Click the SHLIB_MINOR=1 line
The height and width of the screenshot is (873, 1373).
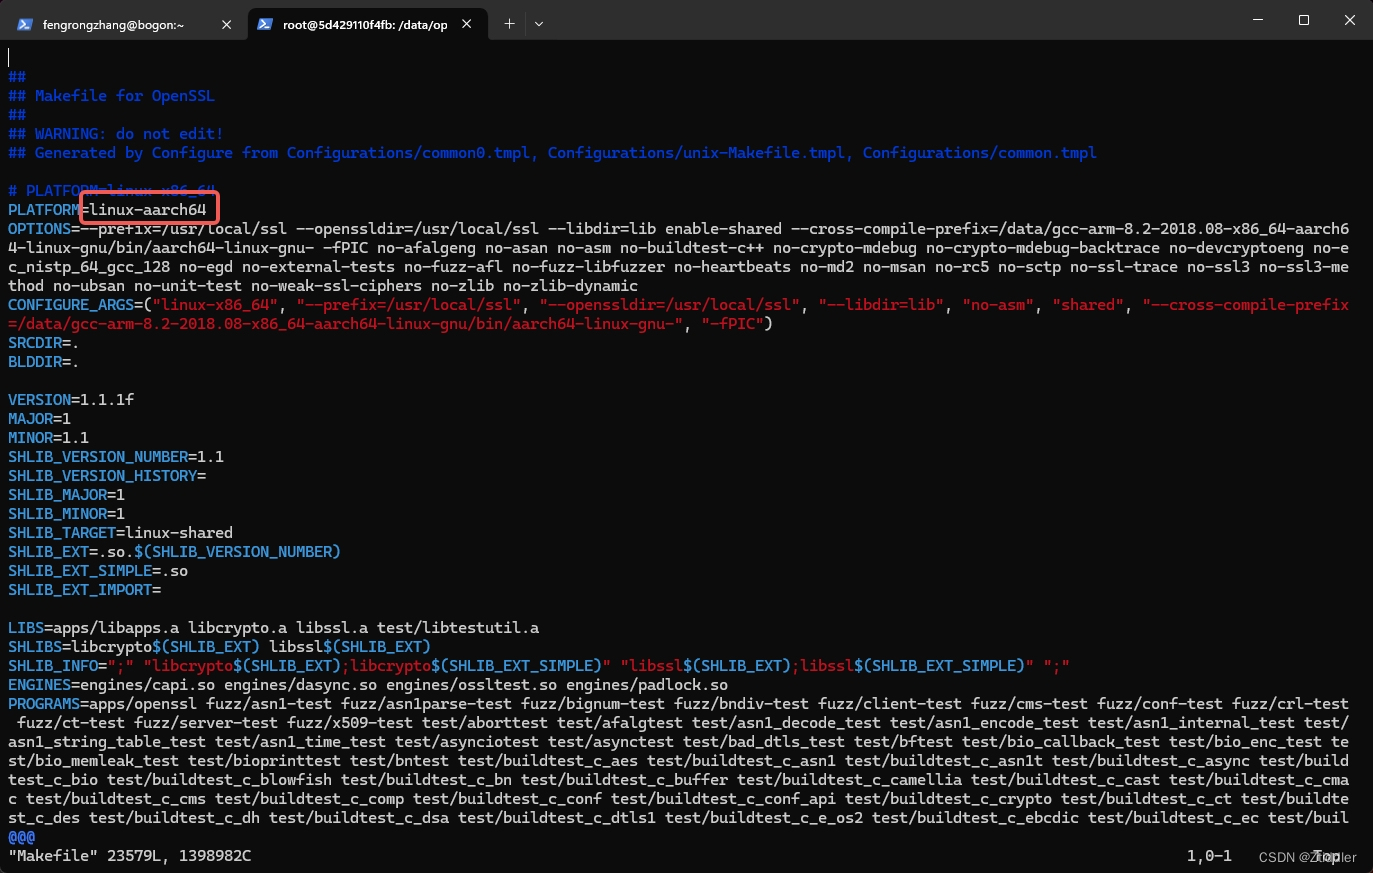coord(66,514)
